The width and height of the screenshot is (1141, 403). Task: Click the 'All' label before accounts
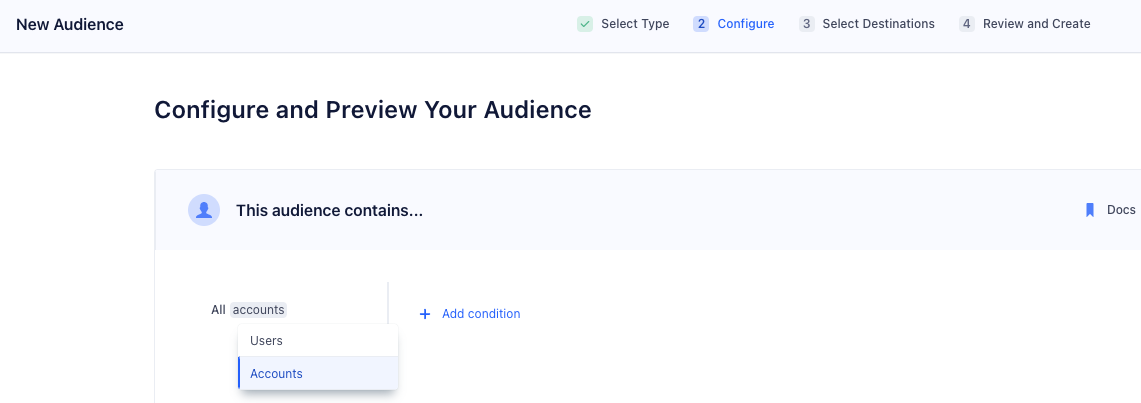click(218, 310)
